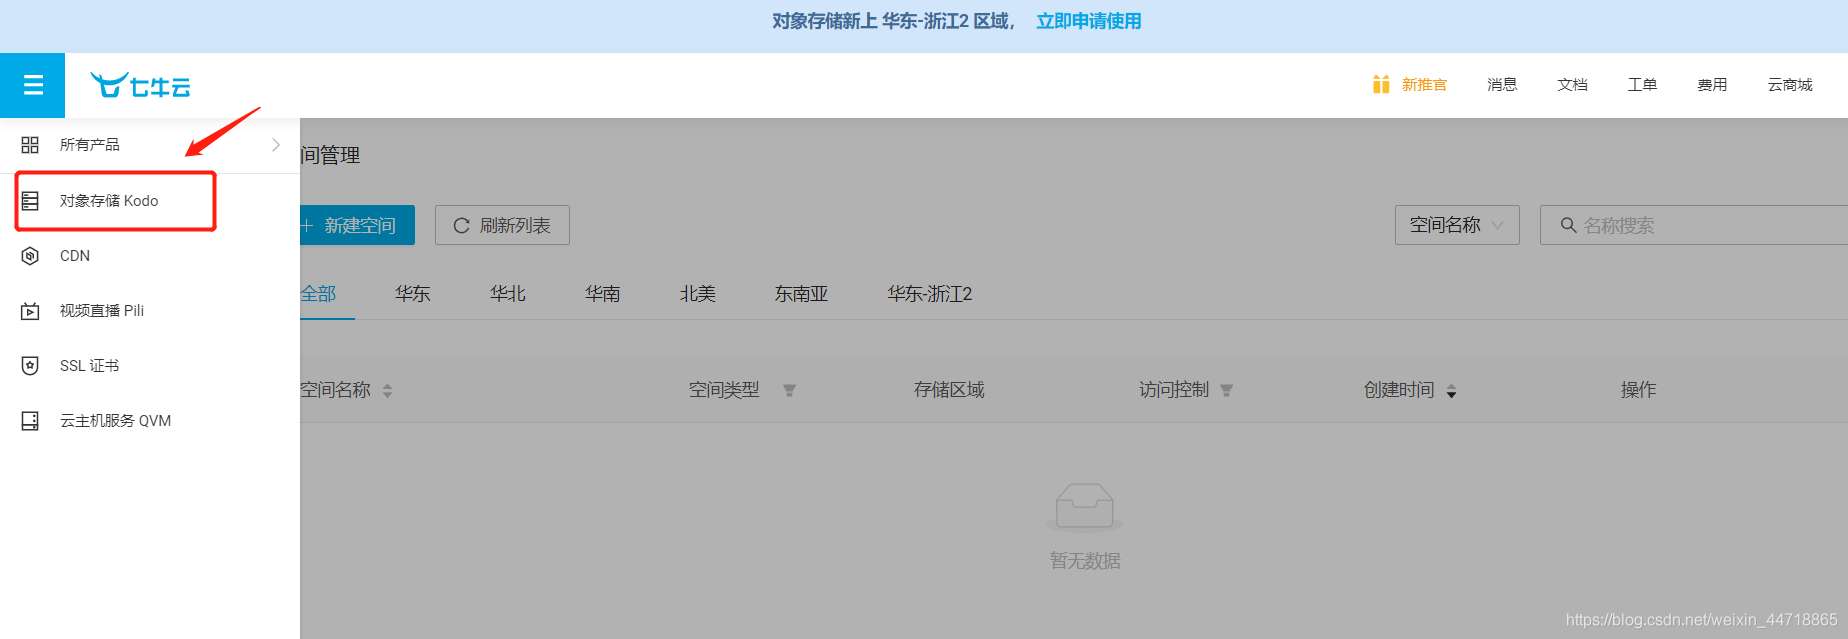Sort by 创建时间 column arrows

pyautogui.click(x=1451, y=390)
